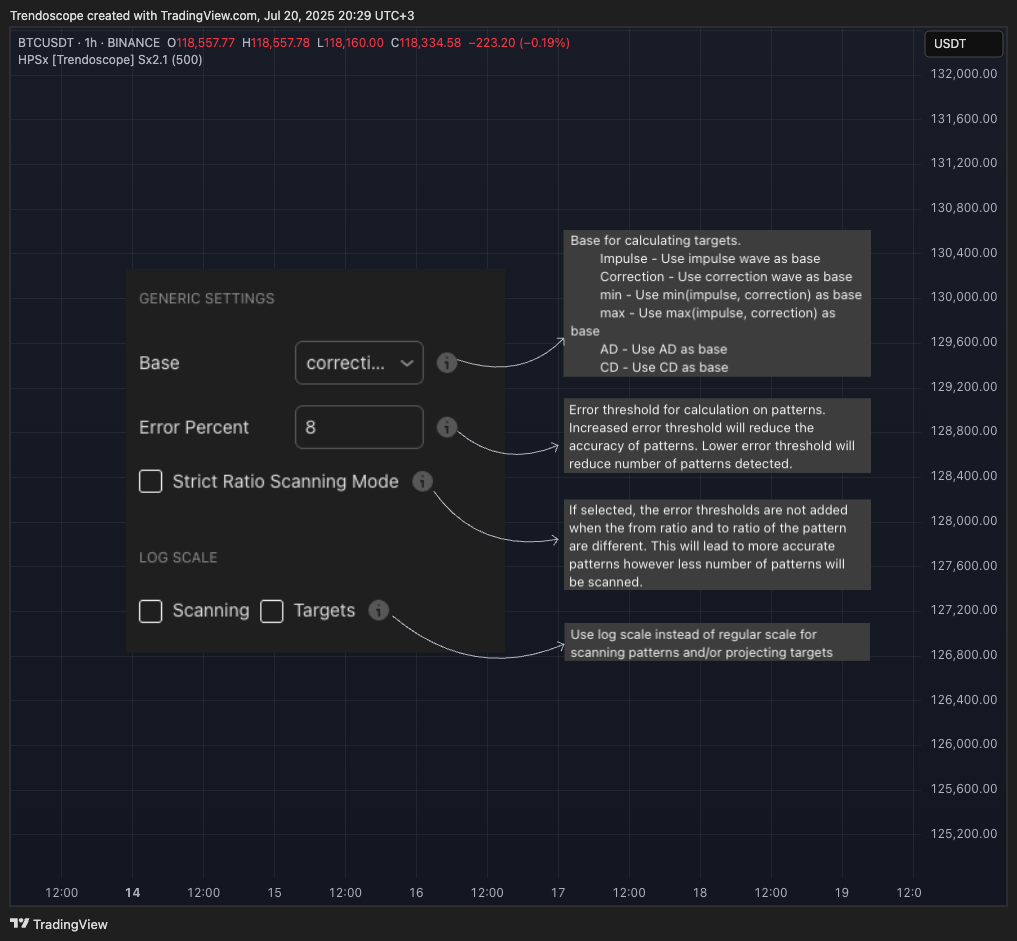Click the USDT currency button
The width and height of the screenshot is (1017, 941).
tap(963, 44)
